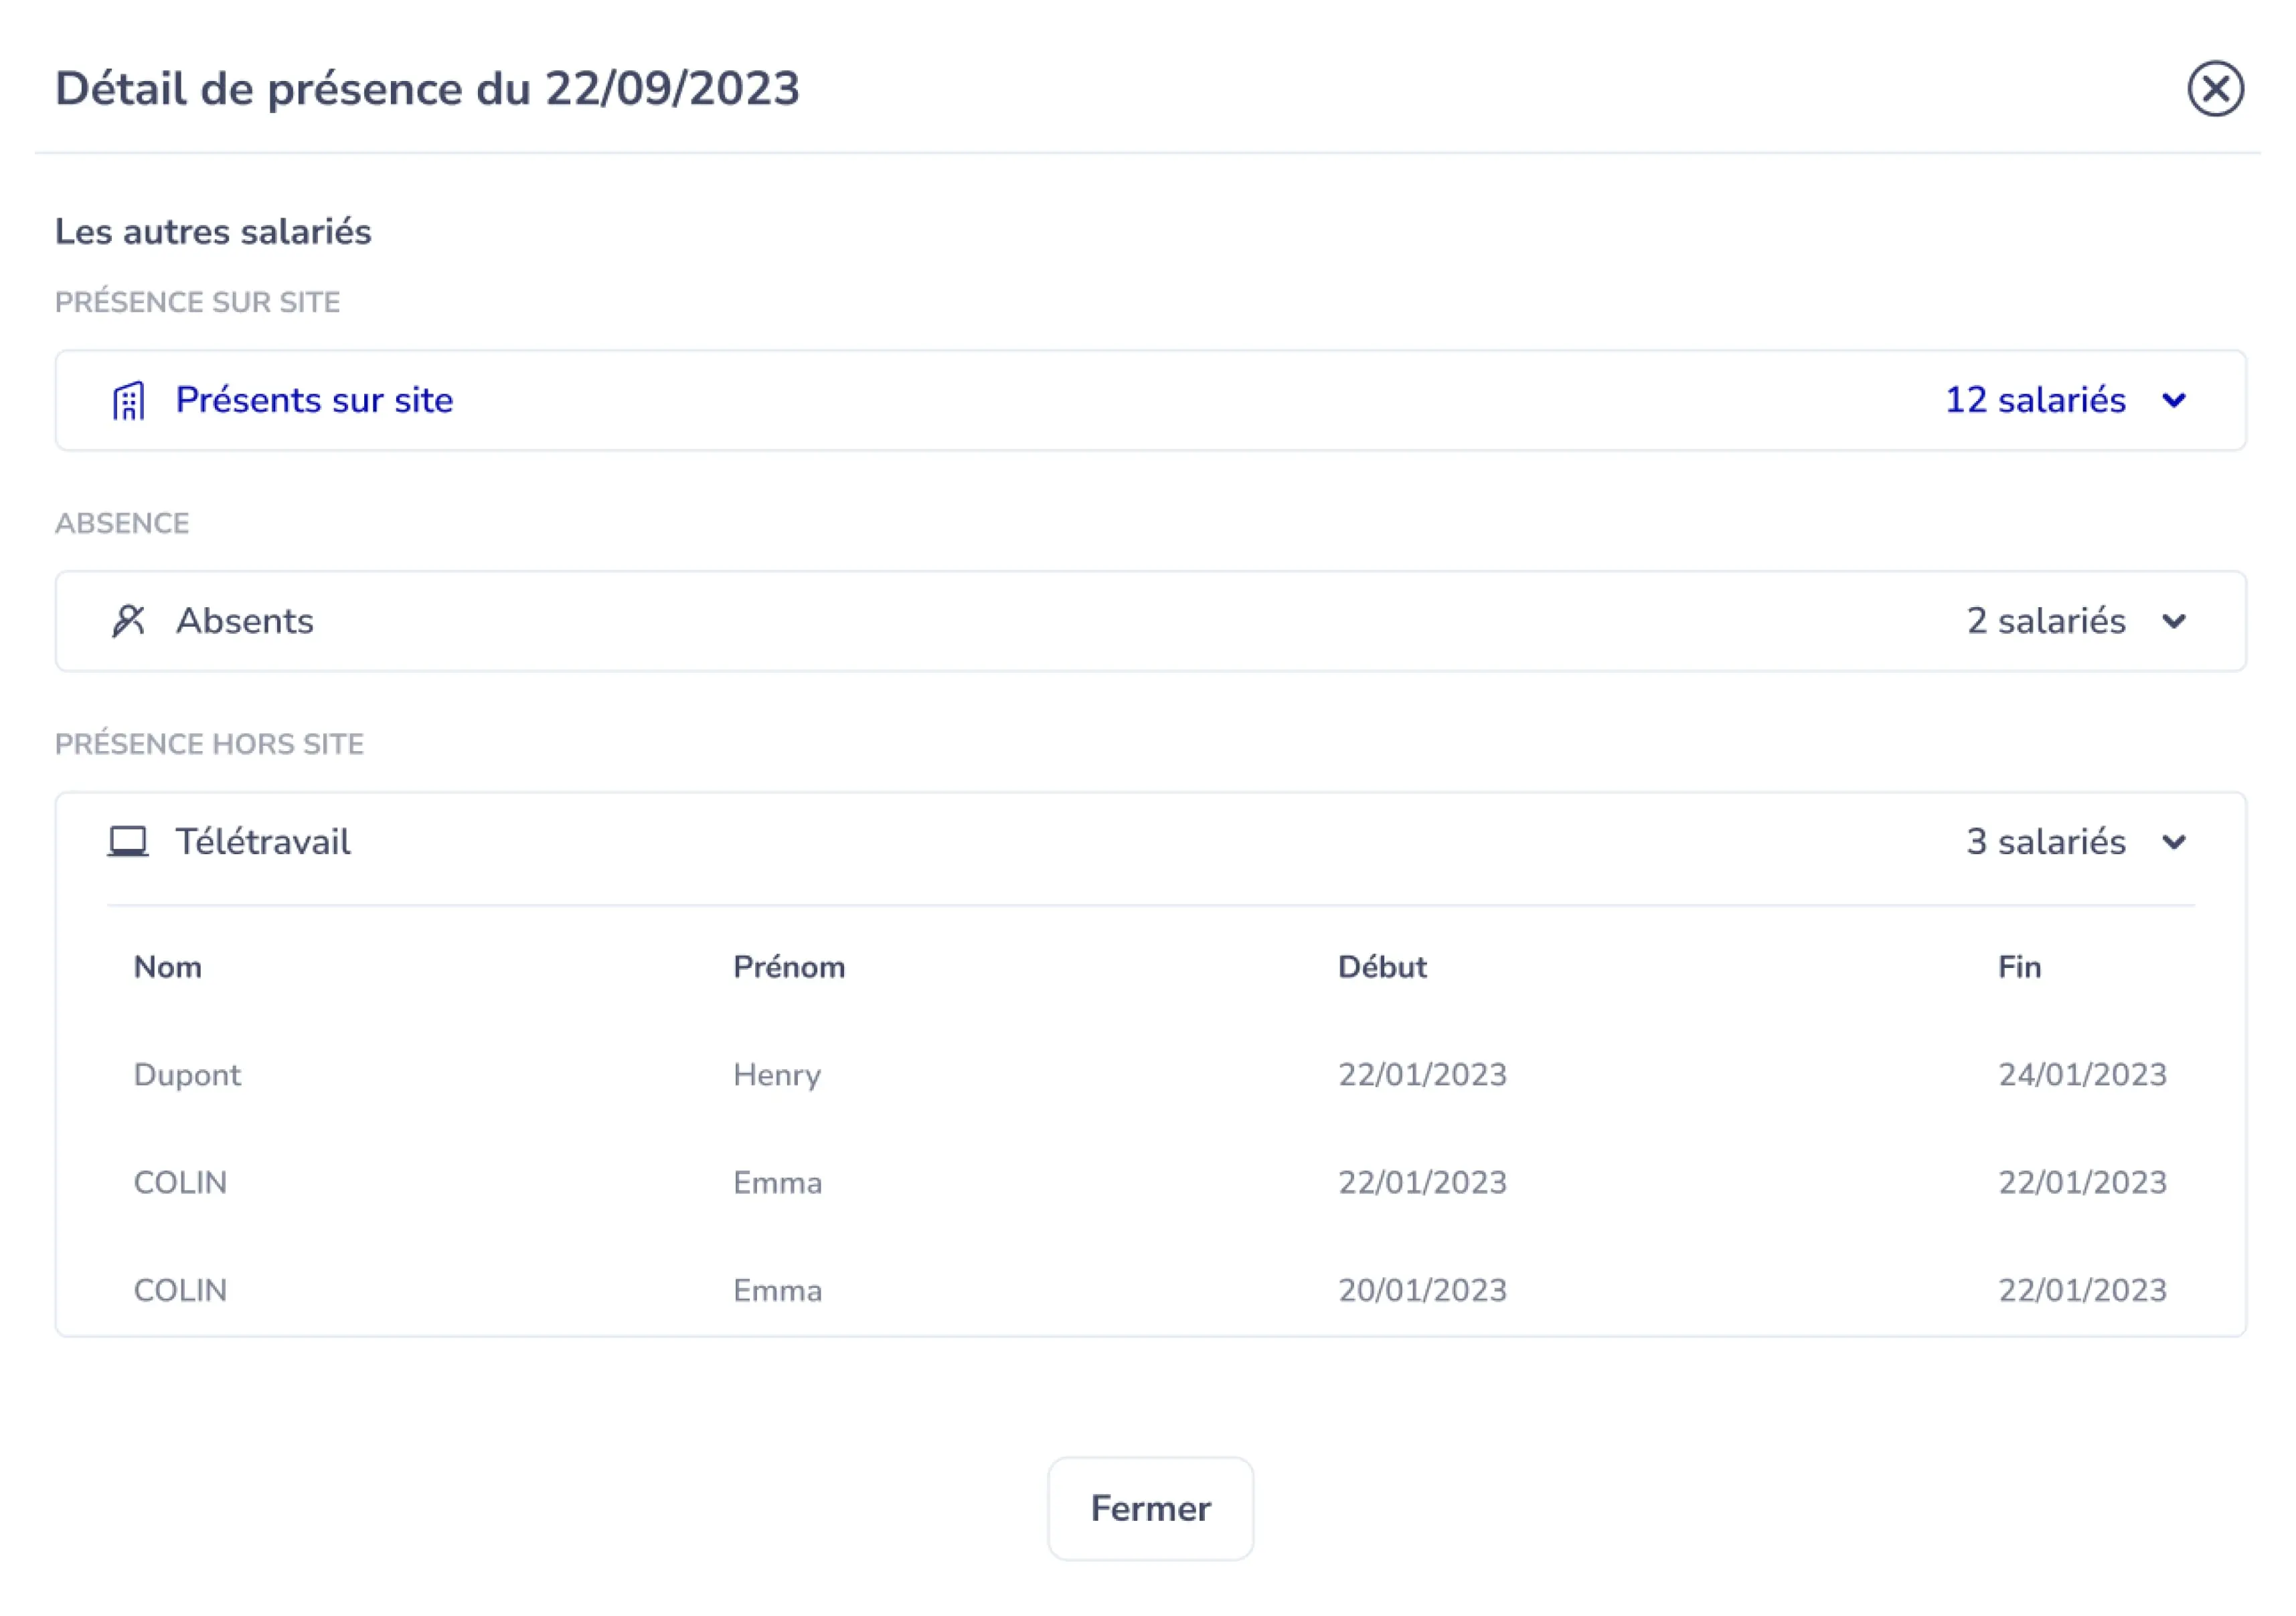Click the building icon beside Présents sur site

tap(128, 401)
